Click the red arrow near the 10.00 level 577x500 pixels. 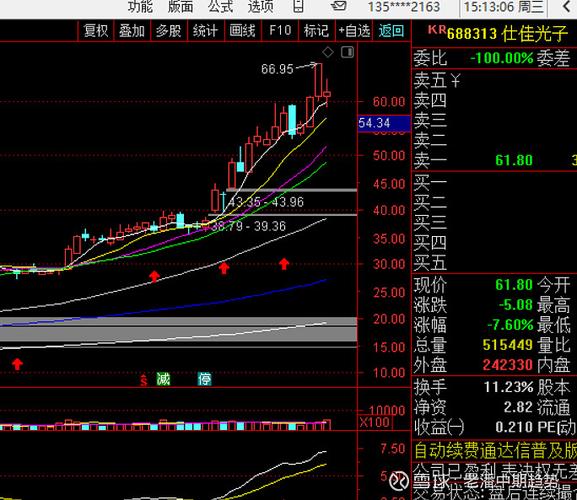coord(17,364)
